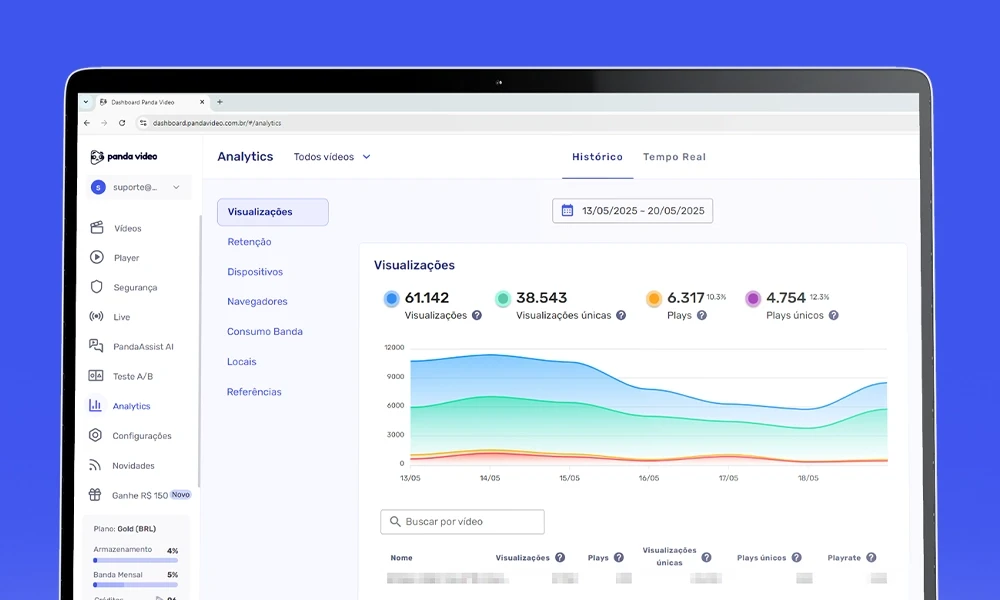Open the Ganhe R$ 150 gift offer
Image resolution: width=1000 pixels, height=600 pixels.
[135, 494]
